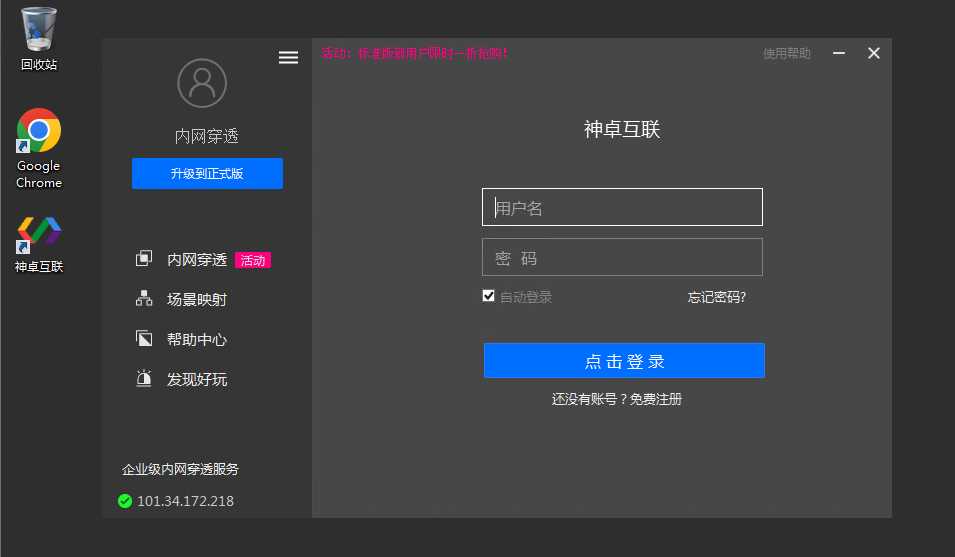This screenshot has width=955, height=557.
Task: Click the 场景映射 sidebar icon
Action: (x=144, y=298)
